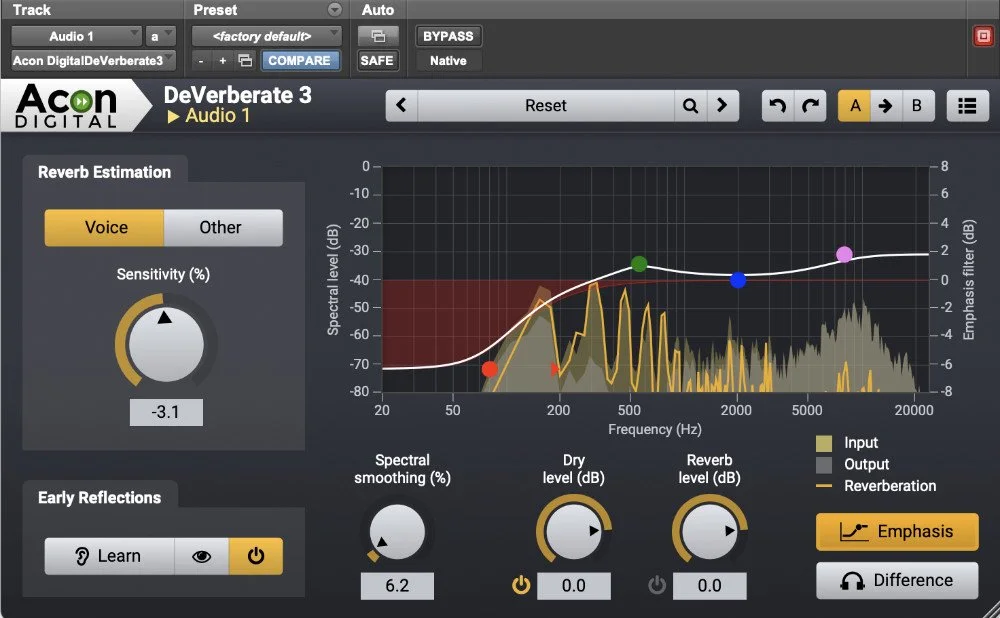Open the plugin menu list icon
This screenshot has width=1000, height=618.
click(967, 105)
